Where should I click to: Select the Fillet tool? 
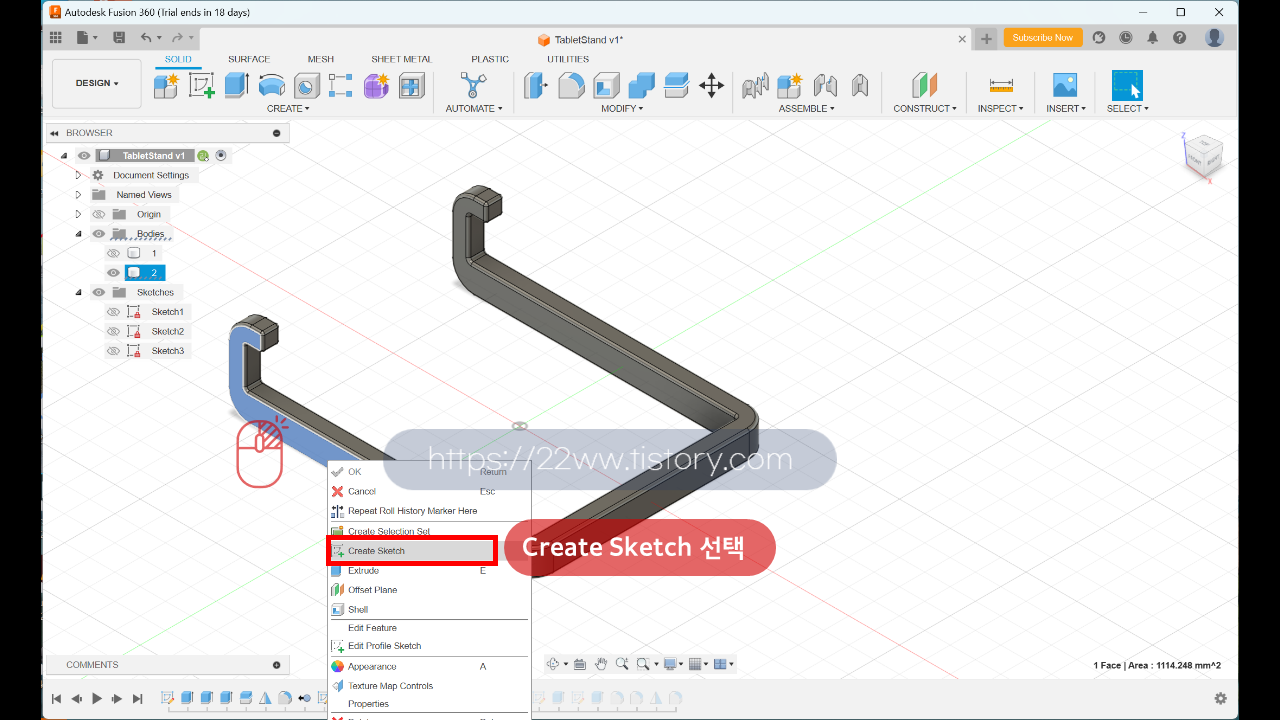(571, 86)
